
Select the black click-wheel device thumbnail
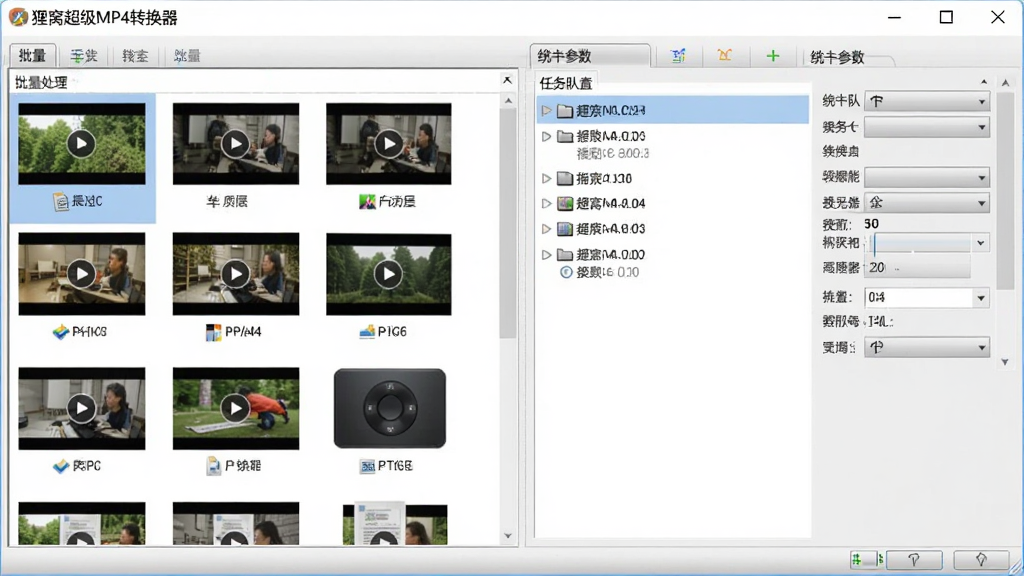pyautogui.click(x=390, y=409)
